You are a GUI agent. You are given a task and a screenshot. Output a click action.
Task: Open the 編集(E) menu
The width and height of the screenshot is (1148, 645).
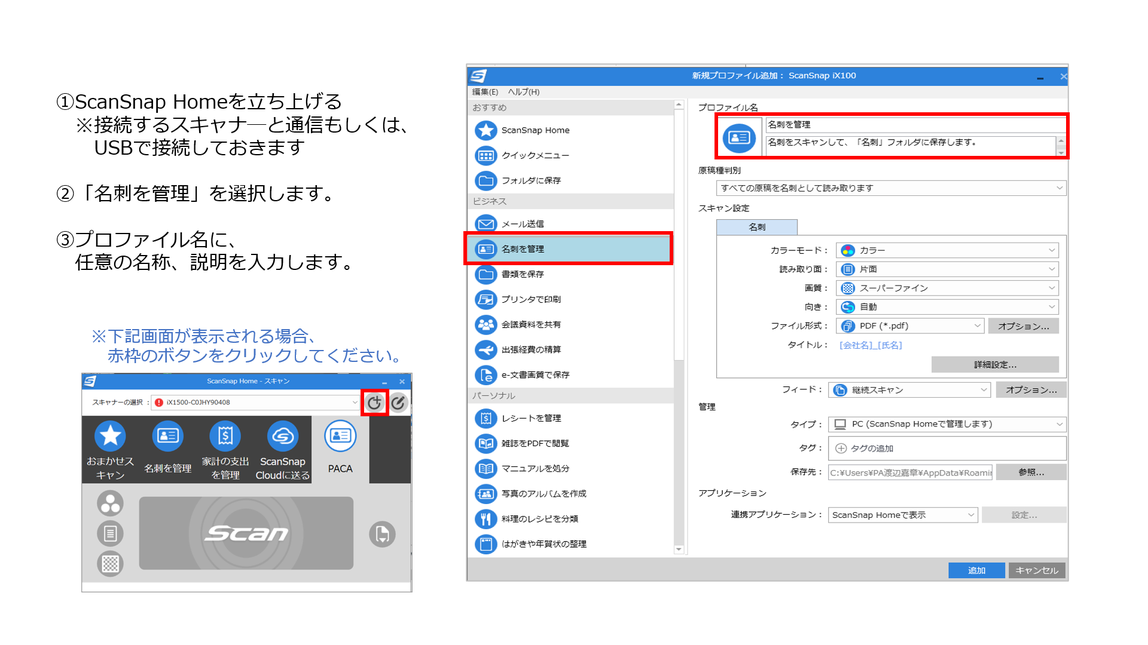point(485,92)
